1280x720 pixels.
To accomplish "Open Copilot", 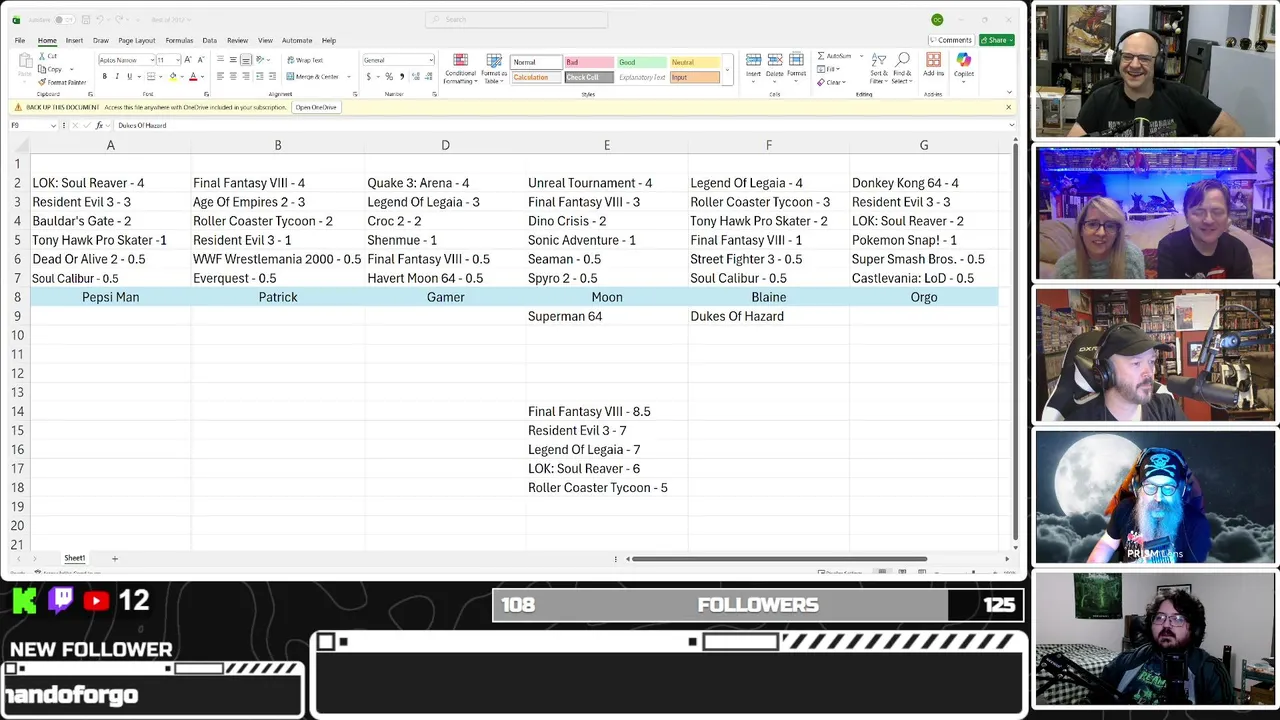I will coord(964,66).
